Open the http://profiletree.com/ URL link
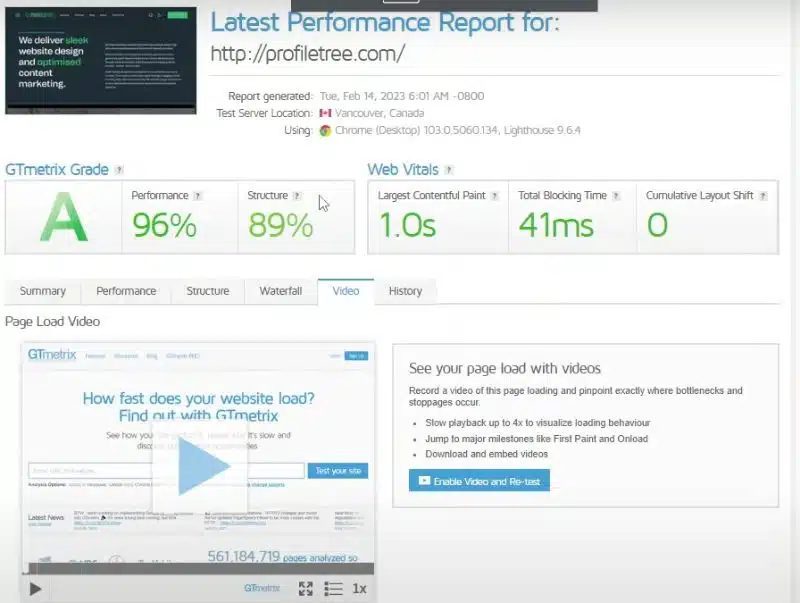 click(x=308, y=54)
